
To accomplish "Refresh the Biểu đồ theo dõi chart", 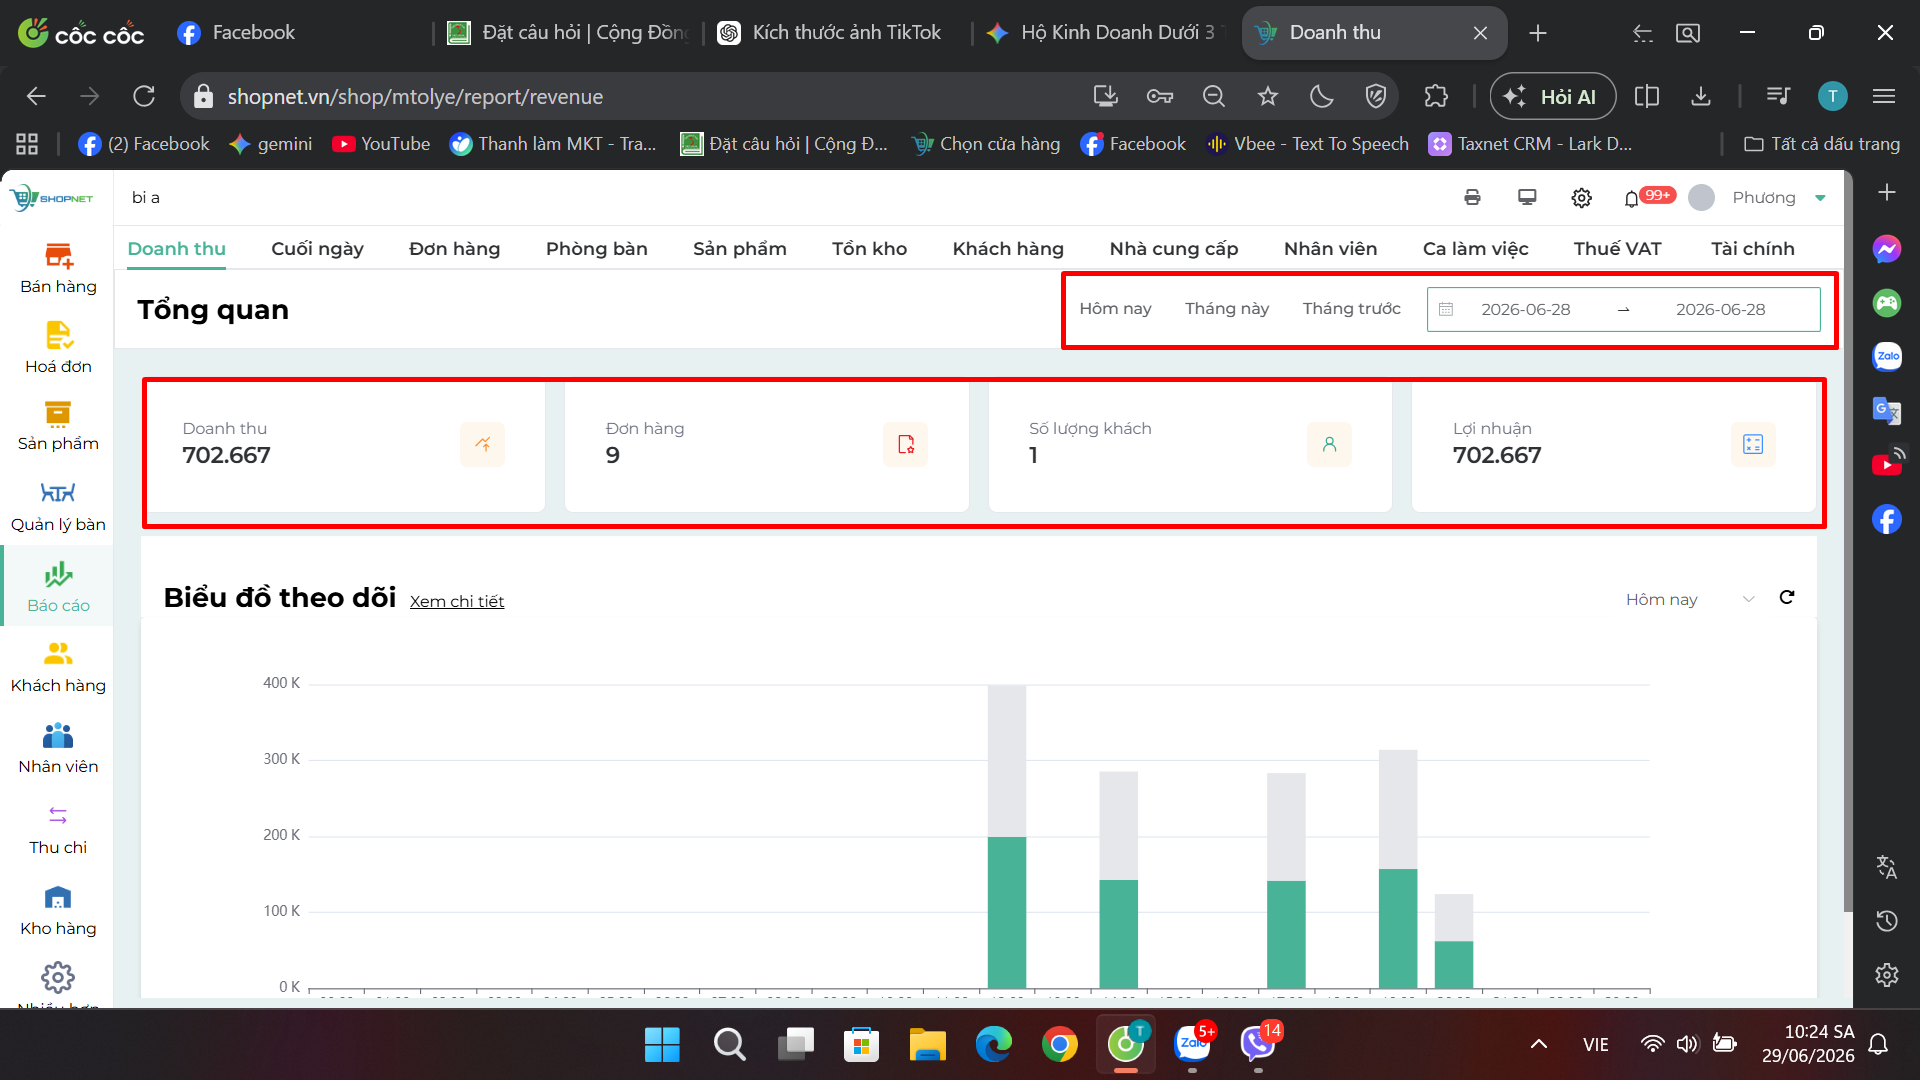I will (x=1787, y=598).
